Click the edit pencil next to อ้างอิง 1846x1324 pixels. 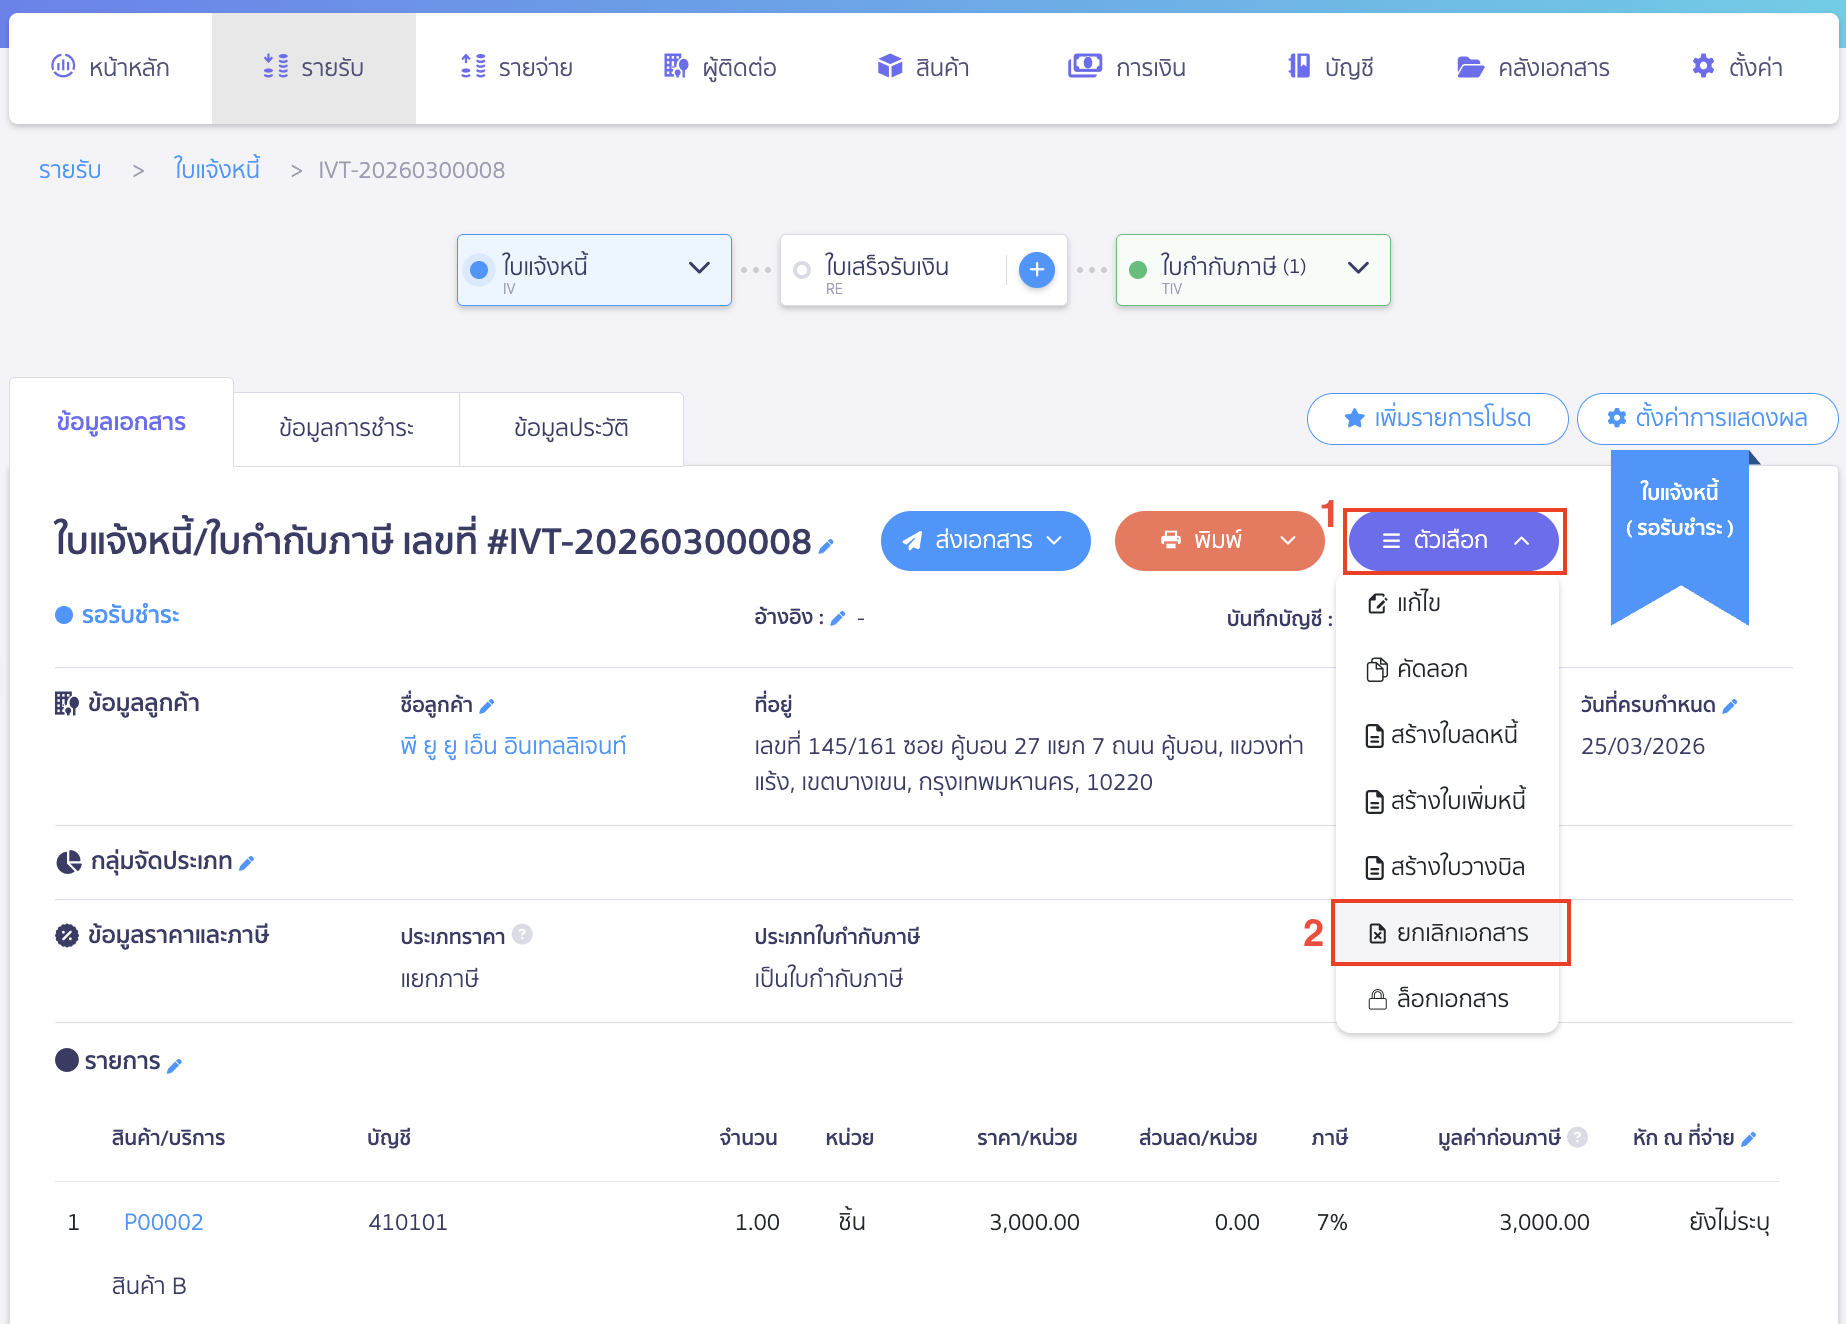pos(838,618)
